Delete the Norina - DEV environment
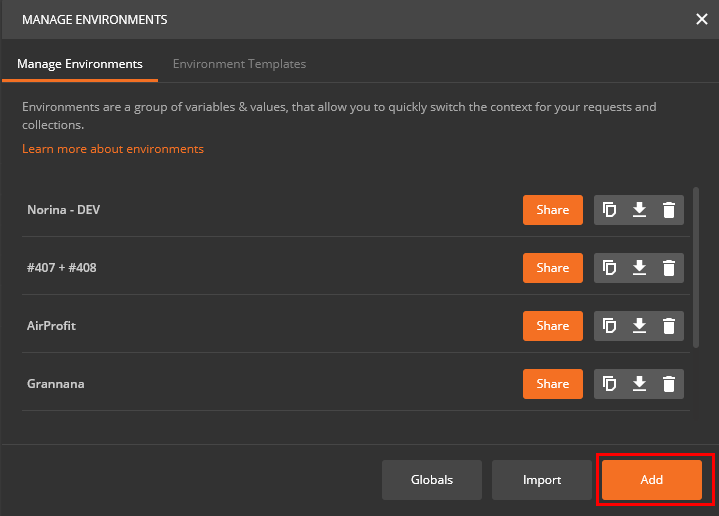The height and width of the screenshot is (516, 719). pos(669,210)
